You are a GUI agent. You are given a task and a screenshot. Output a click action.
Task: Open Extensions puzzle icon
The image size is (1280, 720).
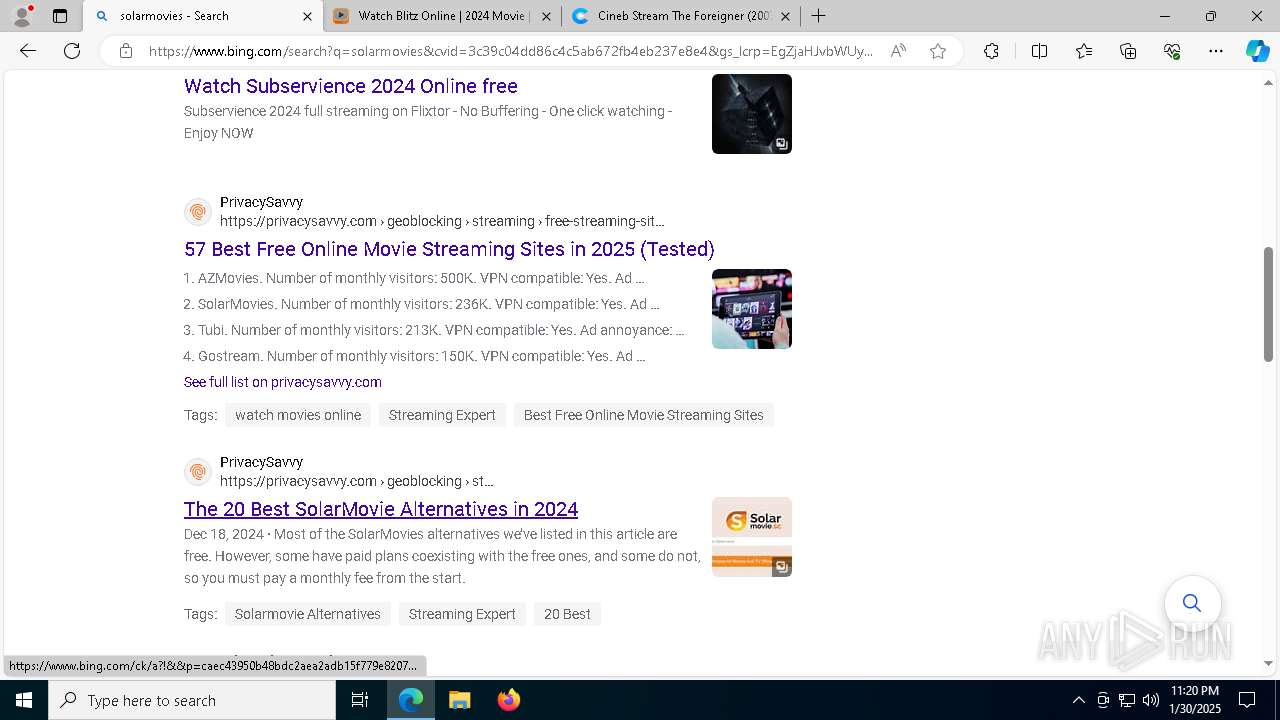991,51
